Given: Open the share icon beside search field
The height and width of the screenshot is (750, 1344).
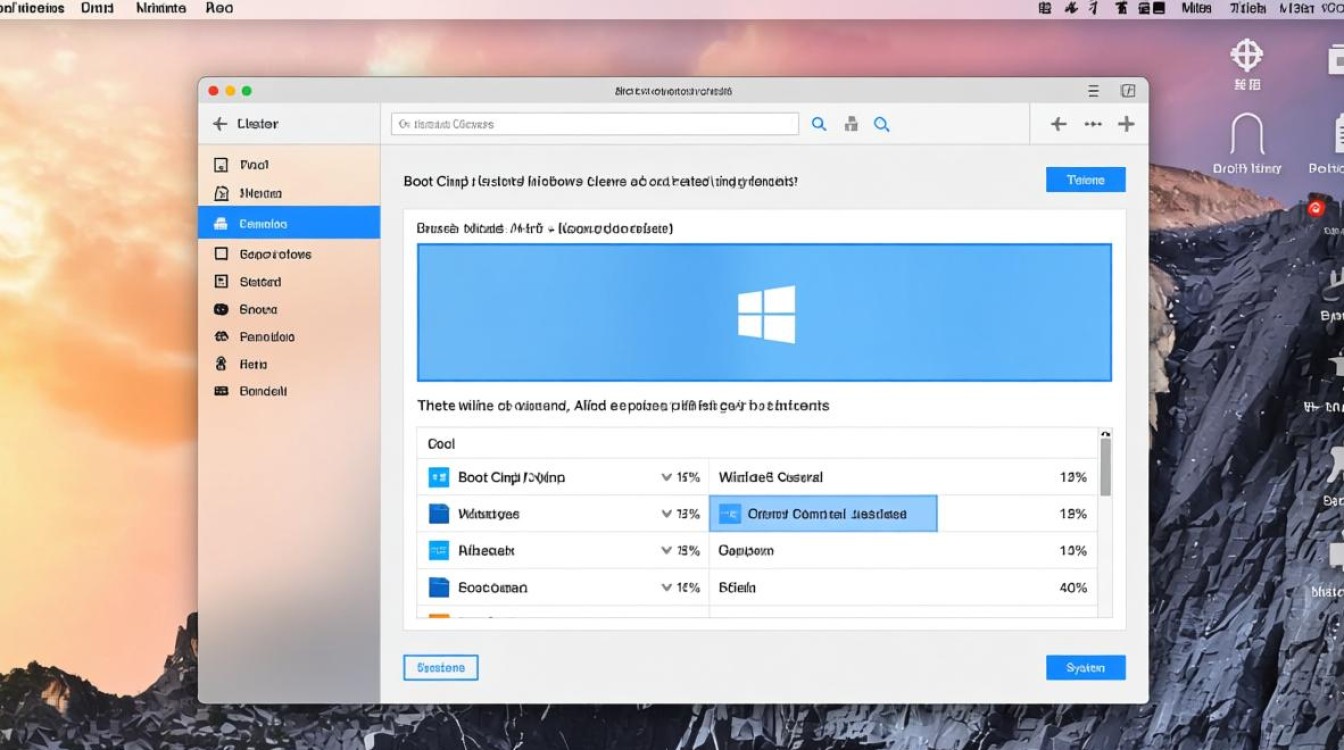Looking at the screenshot, I should (850, 123).
